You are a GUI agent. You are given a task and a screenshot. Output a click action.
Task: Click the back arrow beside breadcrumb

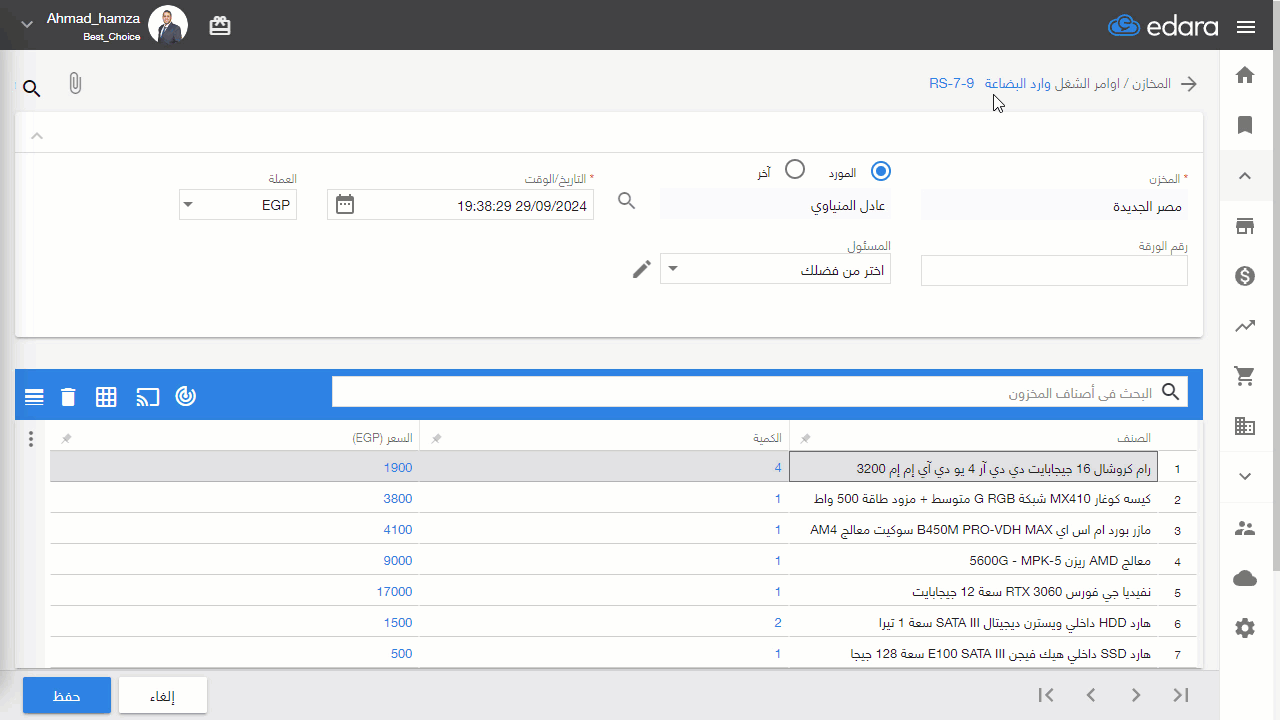1189,84
